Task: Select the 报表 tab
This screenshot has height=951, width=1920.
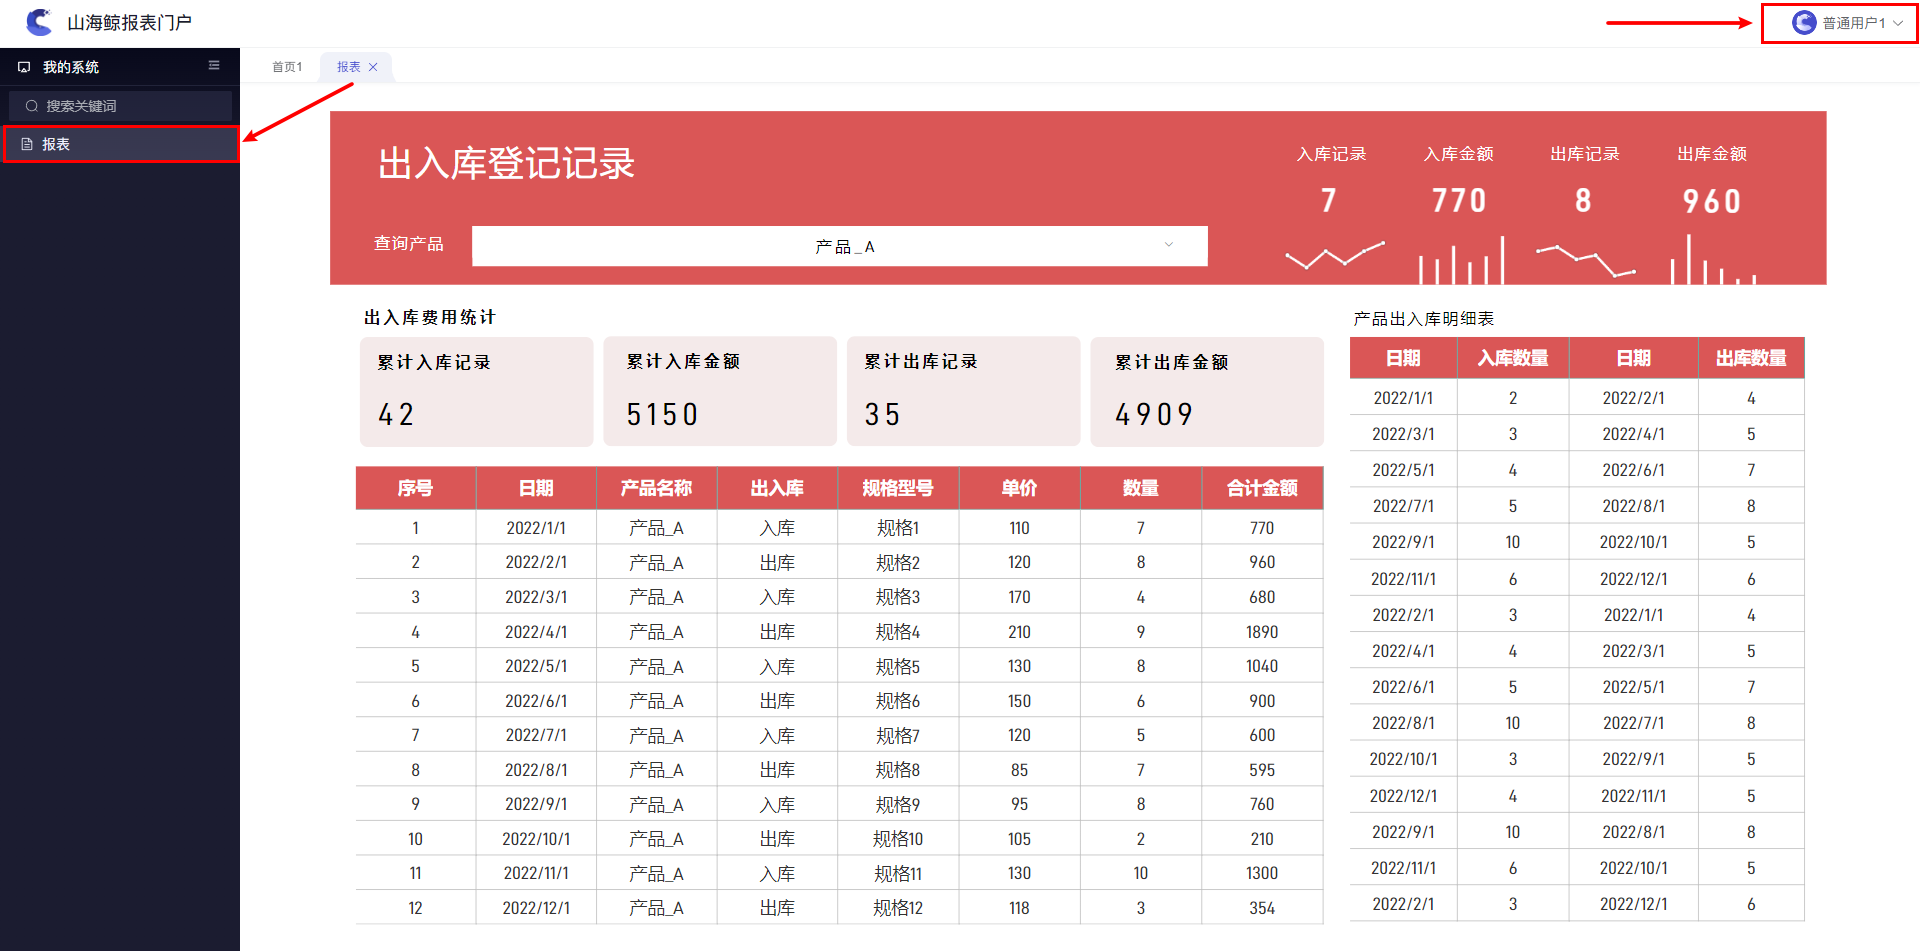Action: [348, 67]
